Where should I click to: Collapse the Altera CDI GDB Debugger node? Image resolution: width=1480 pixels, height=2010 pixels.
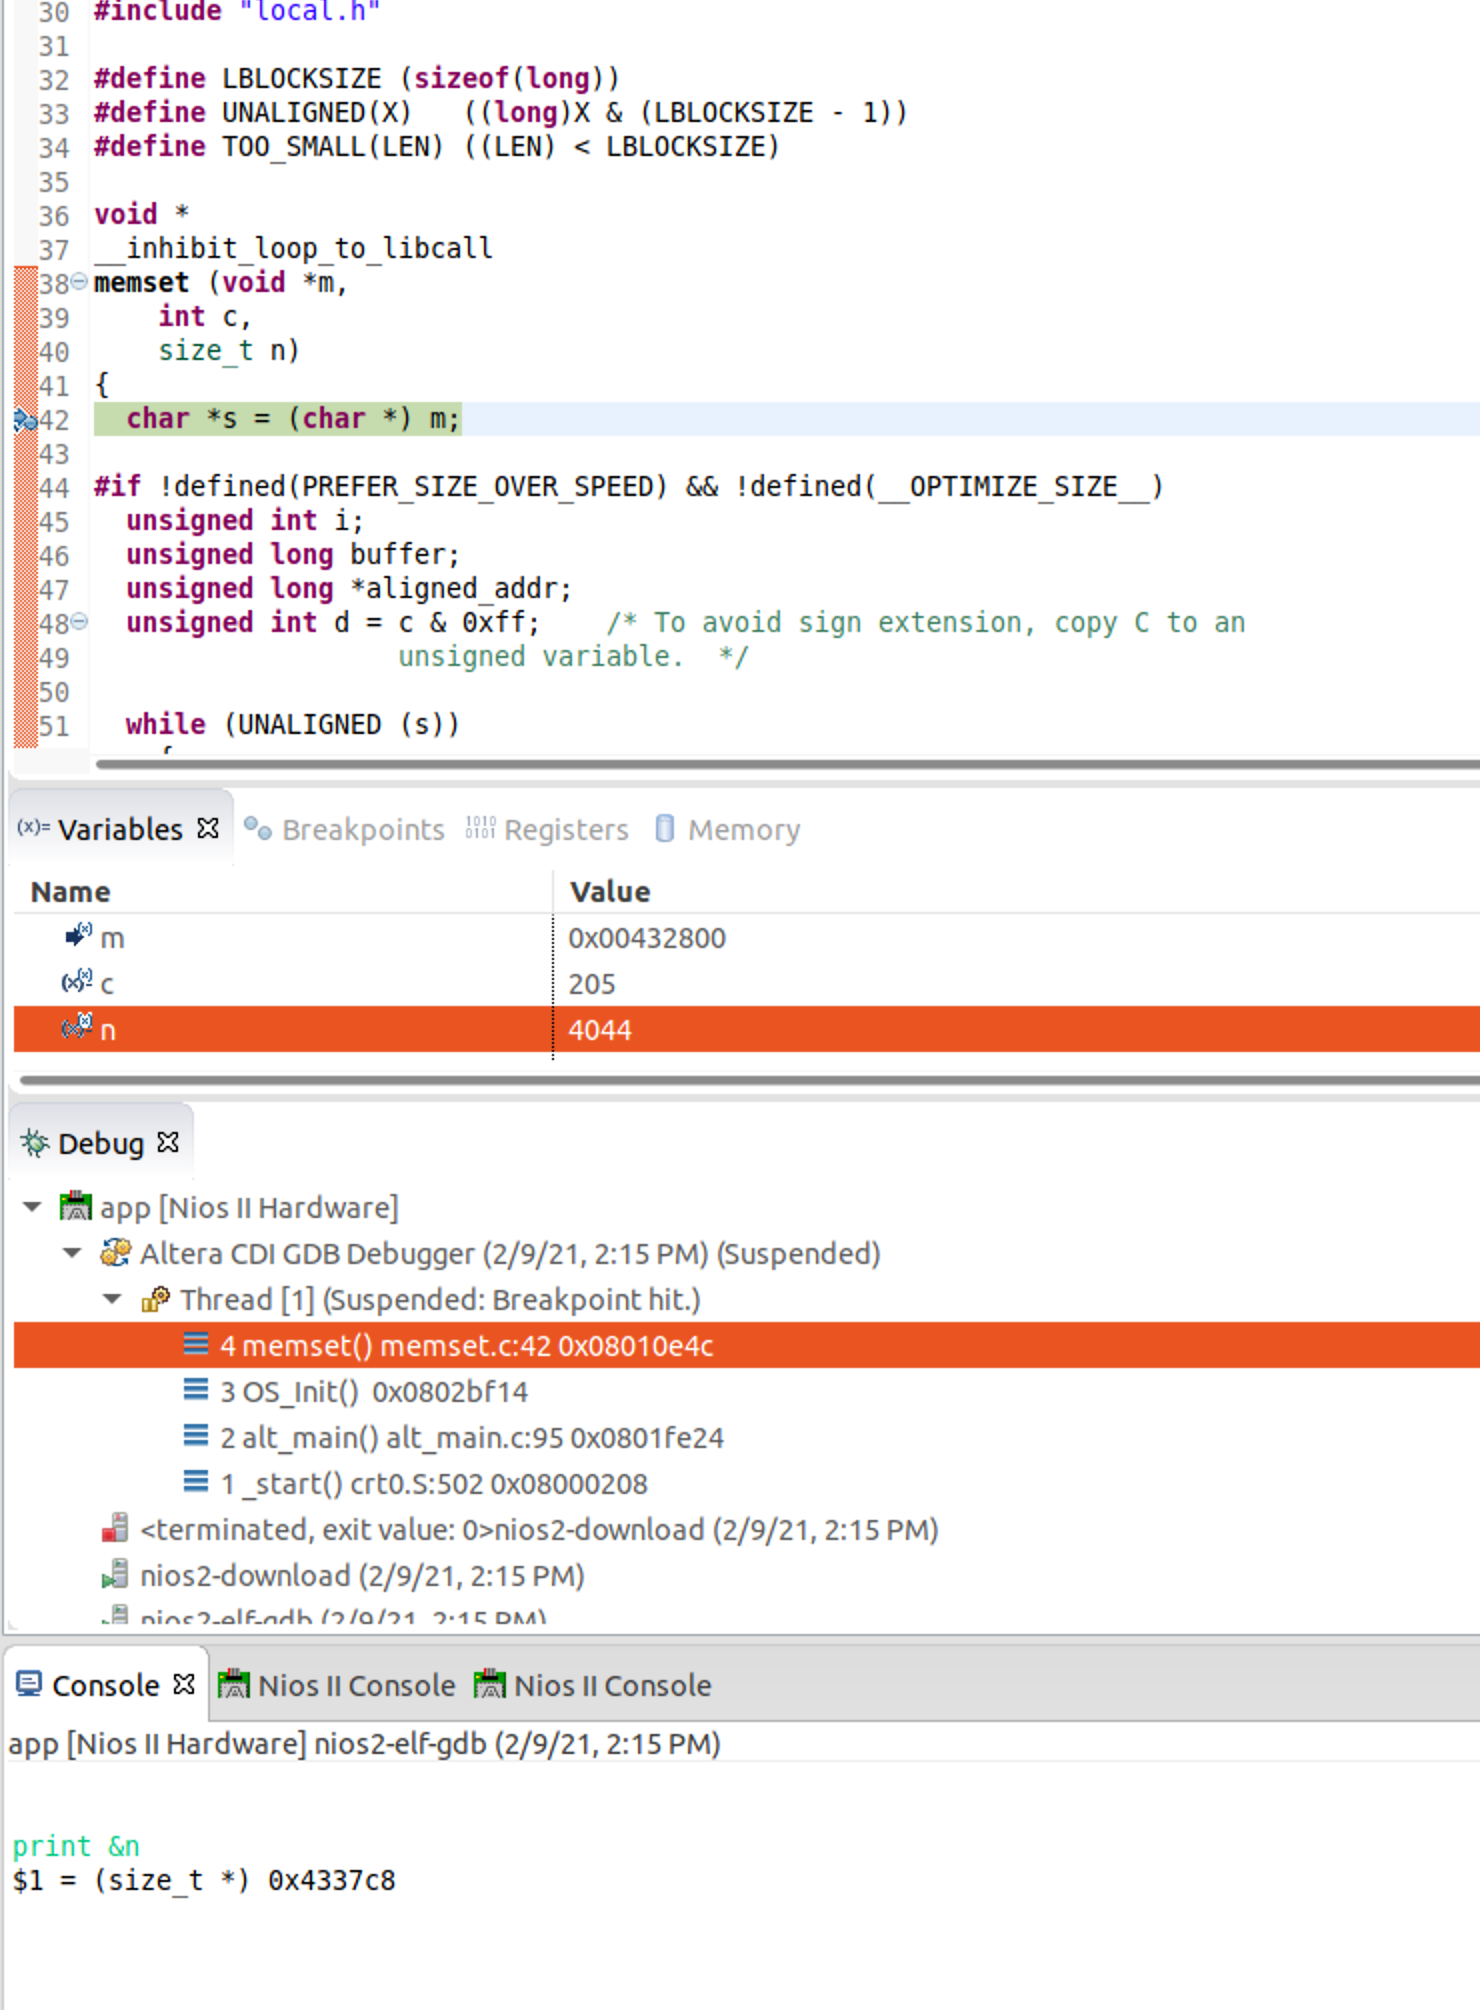point(72,1253)
